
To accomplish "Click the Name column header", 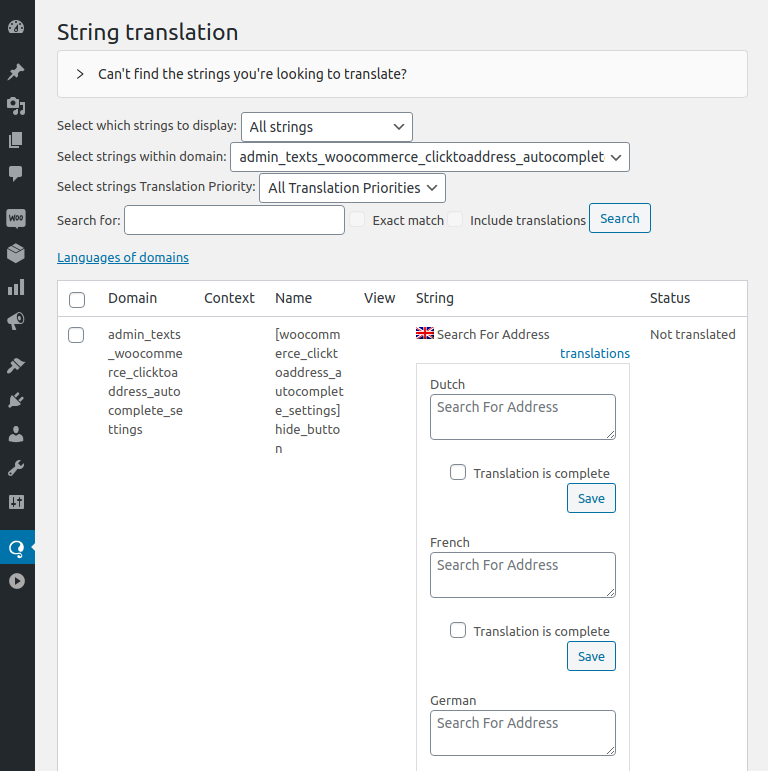I will [x=294, y=298].
